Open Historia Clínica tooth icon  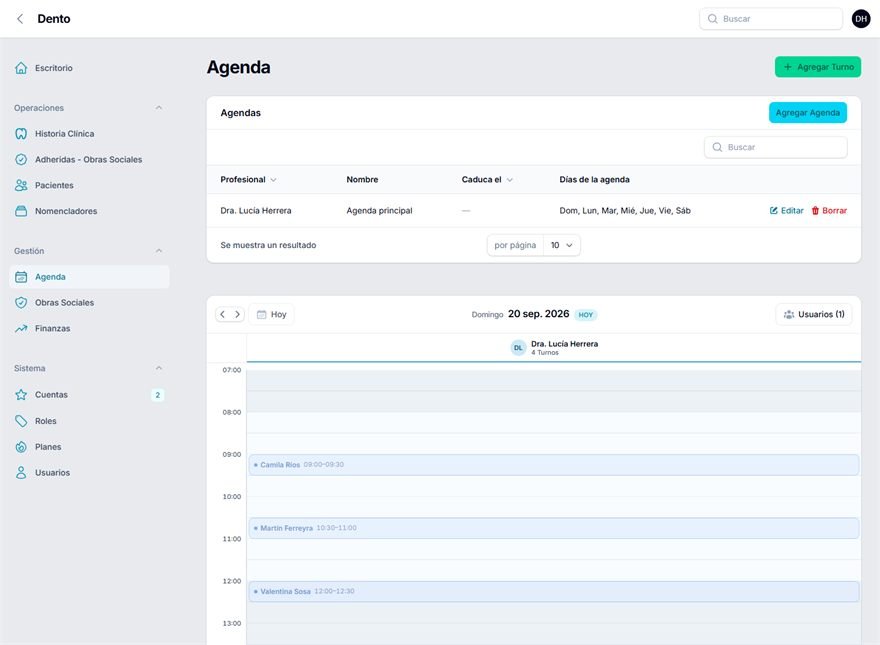[x=21, y=134]
